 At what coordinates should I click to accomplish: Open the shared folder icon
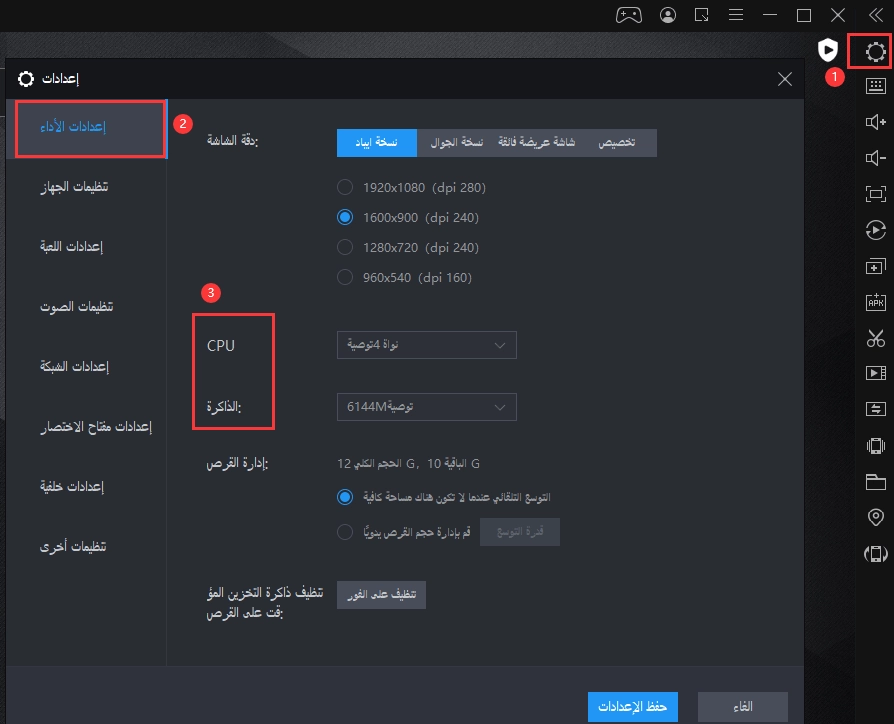pos(875,482)
